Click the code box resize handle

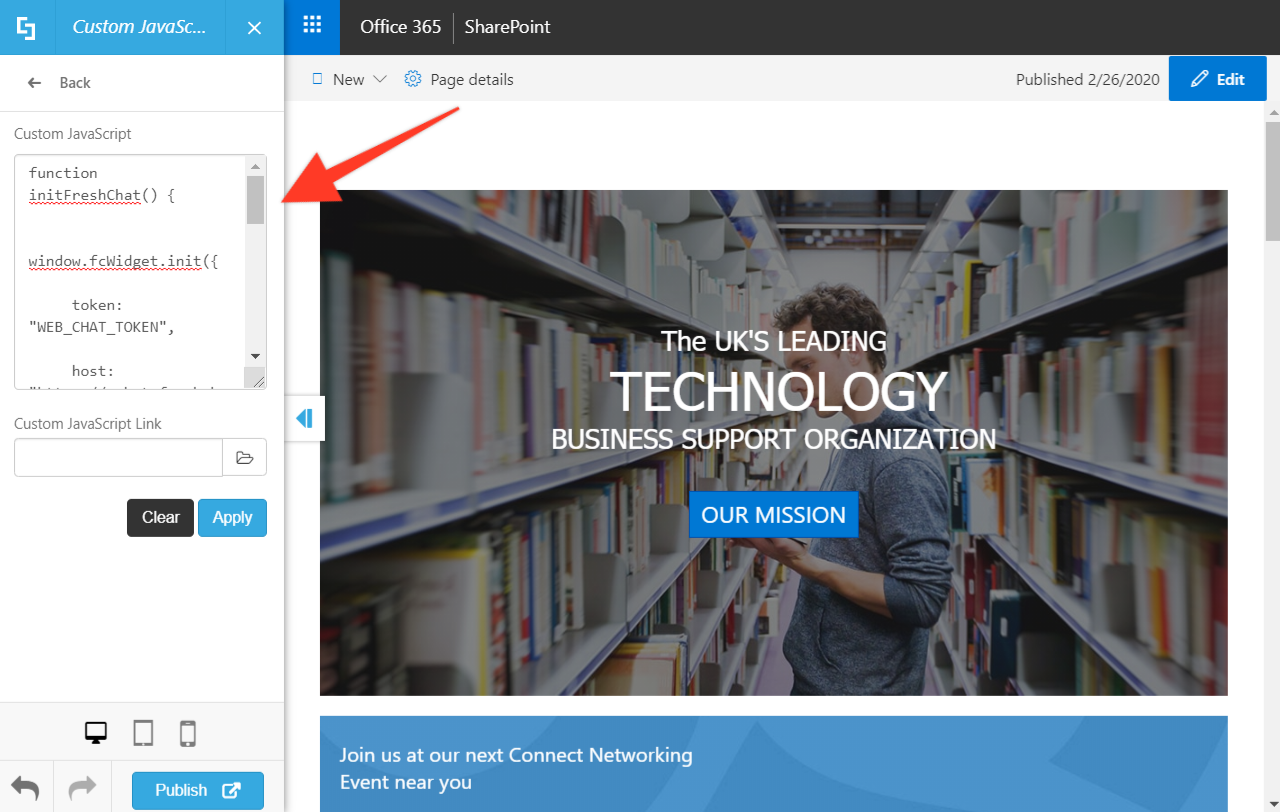(x=258, y=380)
